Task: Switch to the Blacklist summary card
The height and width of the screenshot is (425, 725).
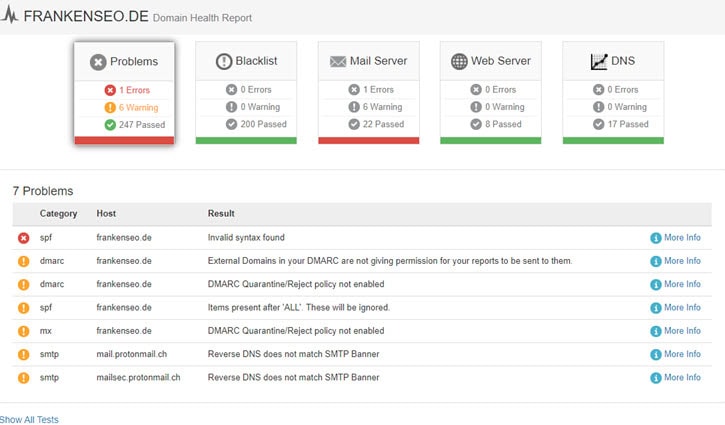Action: click(x=246, y=92)
